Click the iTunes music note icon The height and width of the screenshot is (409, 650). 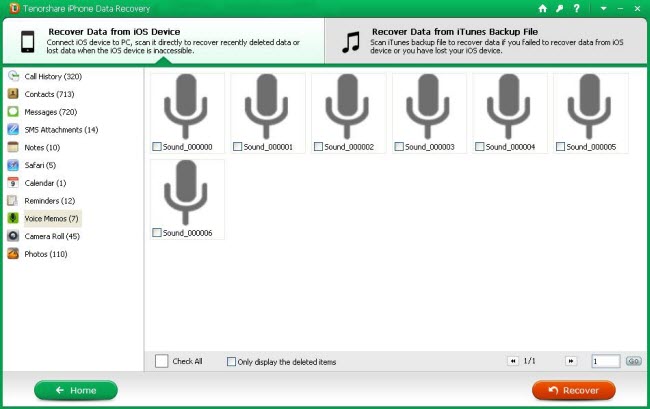(x=351, y=42)
